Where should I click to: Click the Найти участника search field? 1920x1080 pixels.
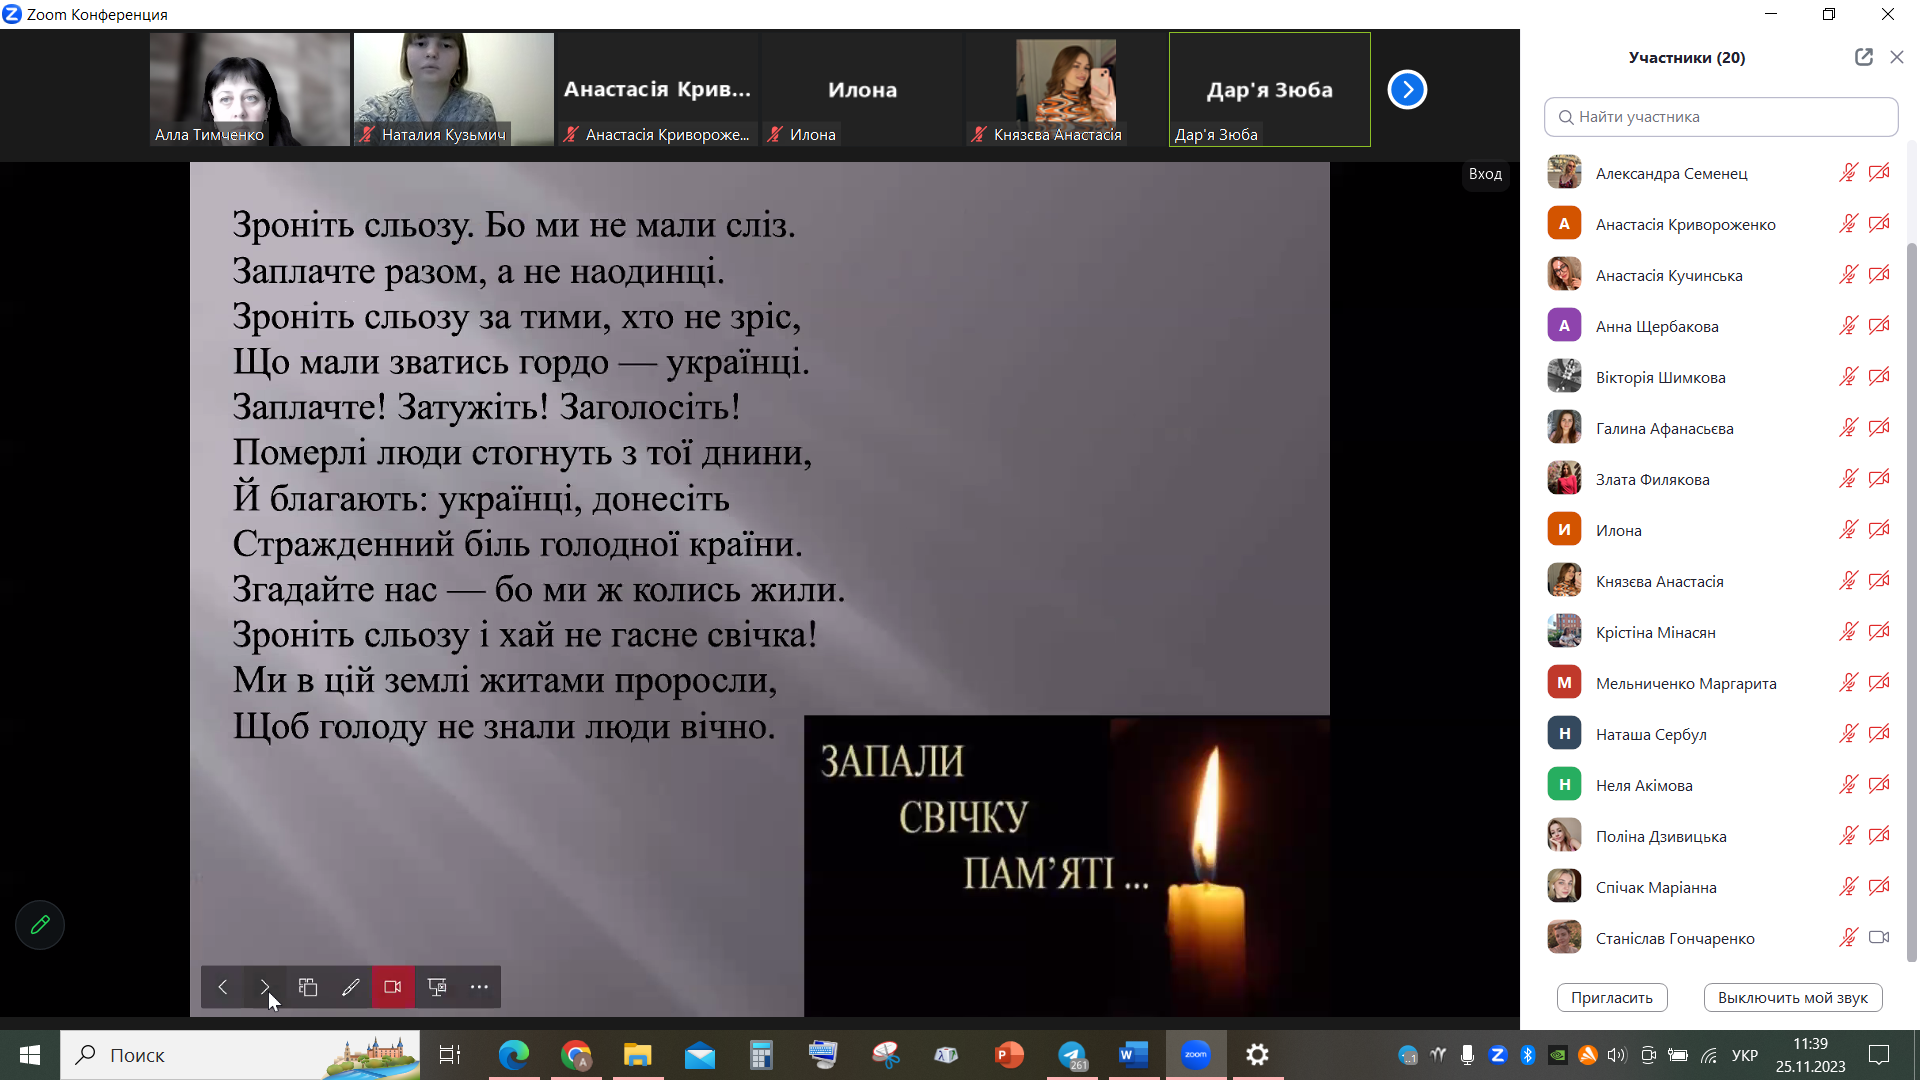[1720, 117]
